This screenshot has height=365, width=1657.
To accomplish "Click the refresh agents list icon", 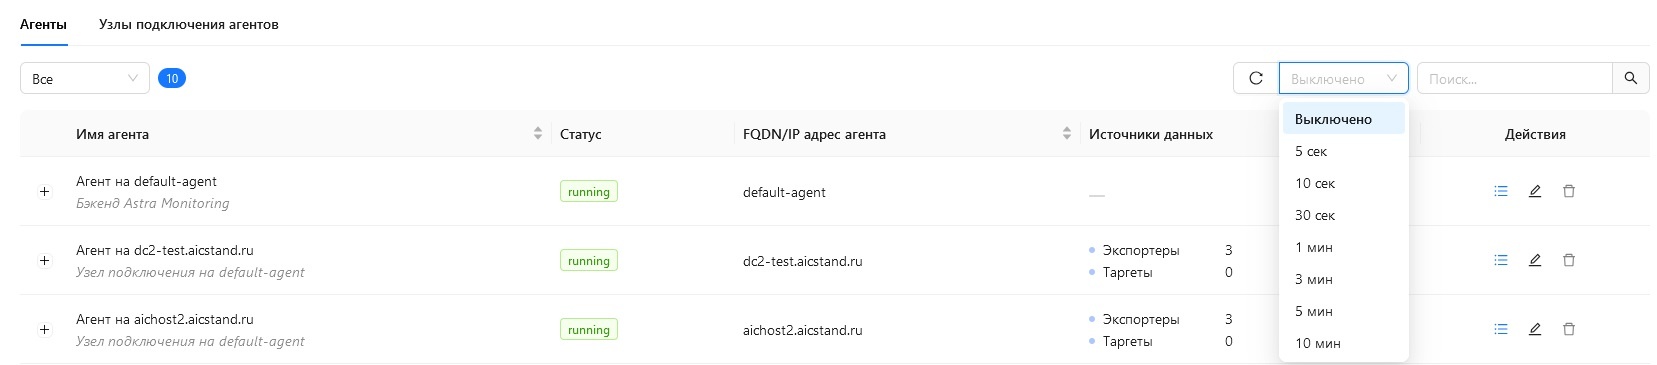I will point(1256,78).
